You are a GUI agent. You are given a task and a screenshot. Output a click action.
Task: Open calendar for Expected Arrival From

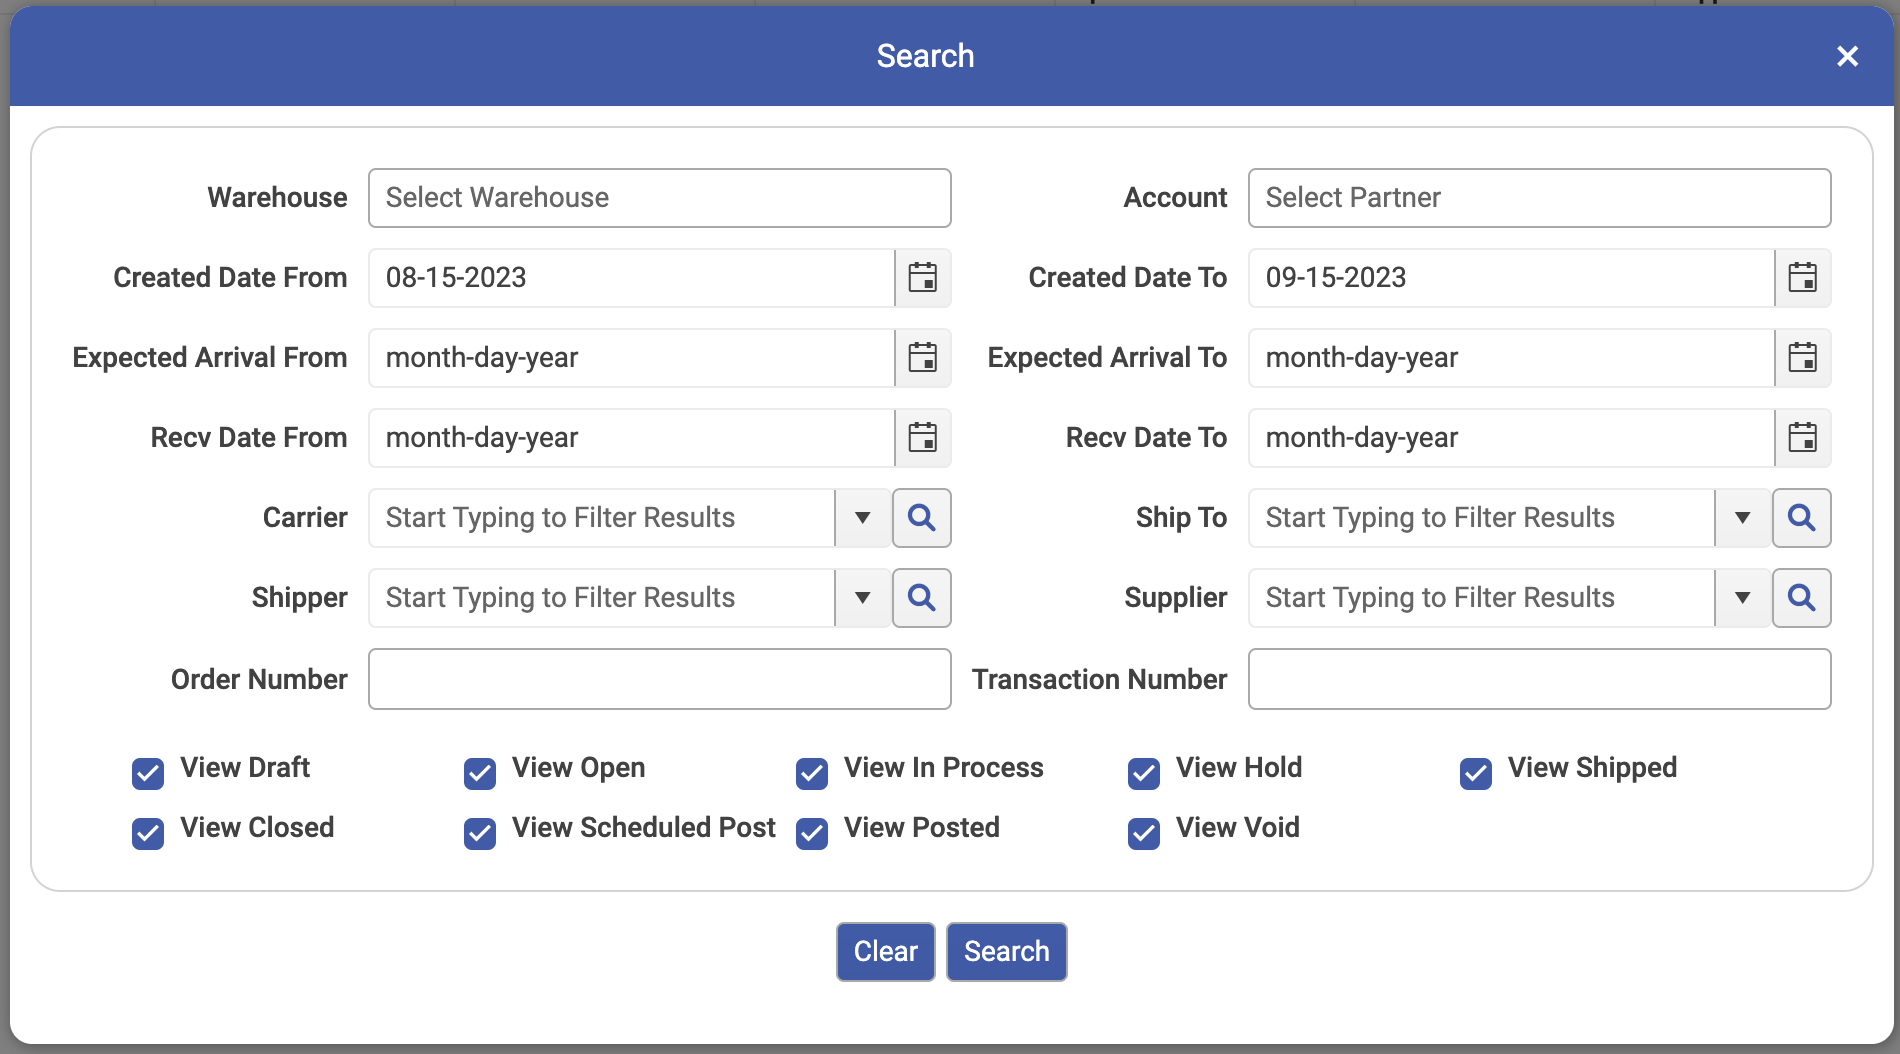922,358
